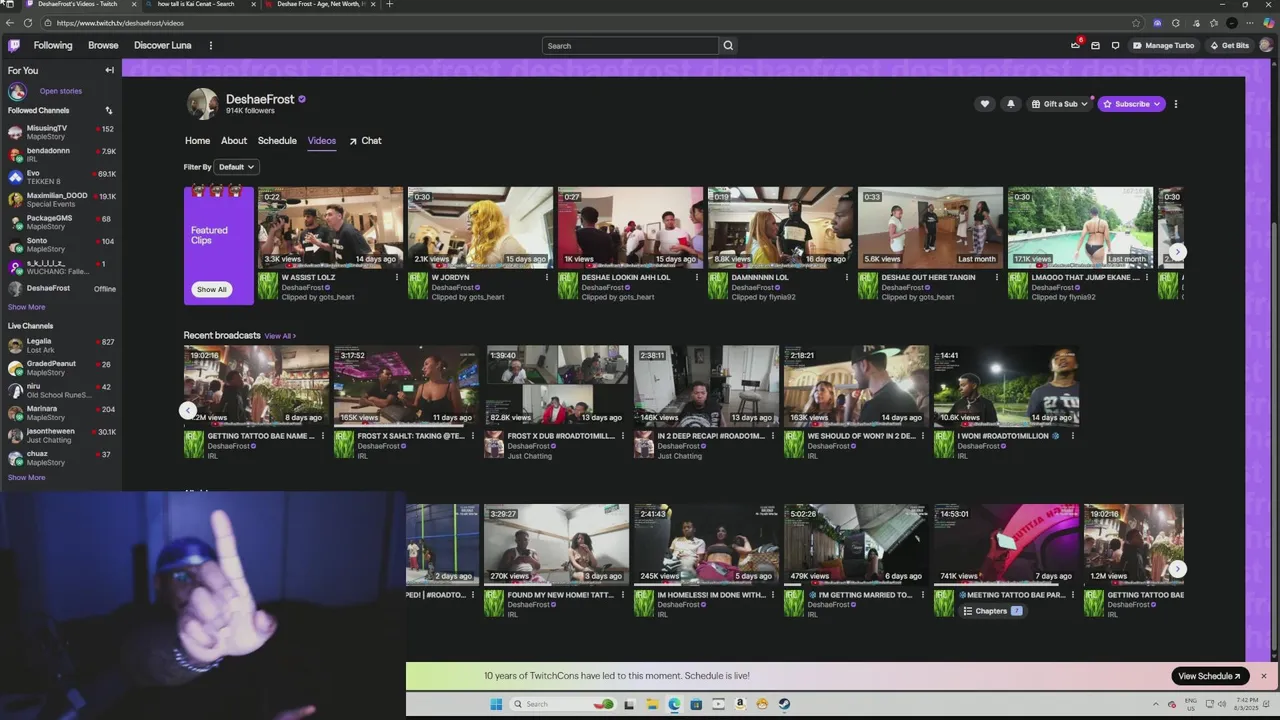Click the Get Bits button
Screen dimensions: 1280x720
point(1229,45)
